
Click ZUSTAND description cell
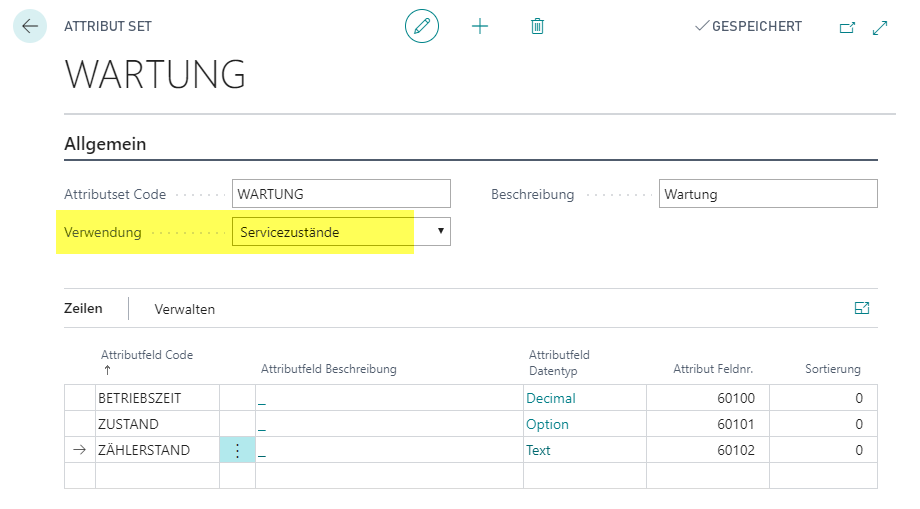(389, 424)
